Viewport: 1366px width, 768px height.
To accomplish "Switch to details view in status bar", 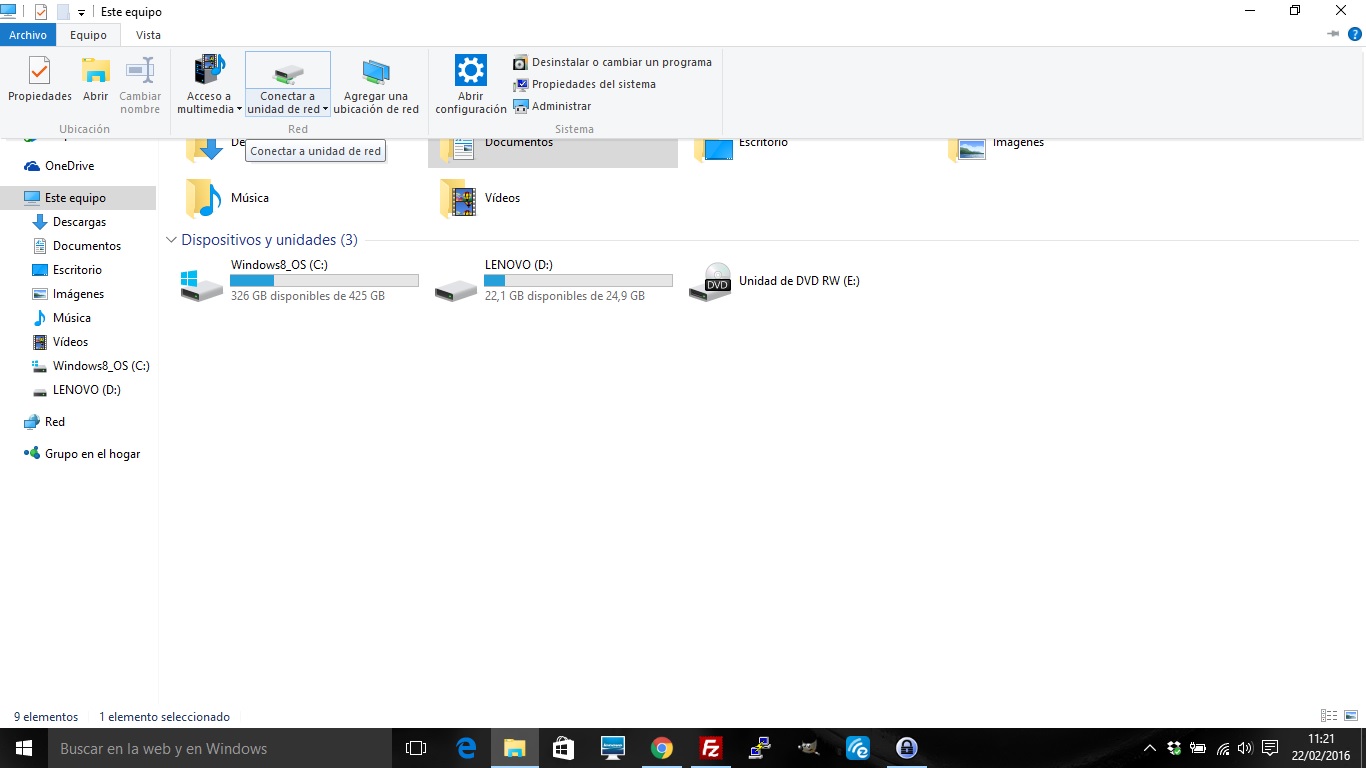I will tap(1329, 716).
